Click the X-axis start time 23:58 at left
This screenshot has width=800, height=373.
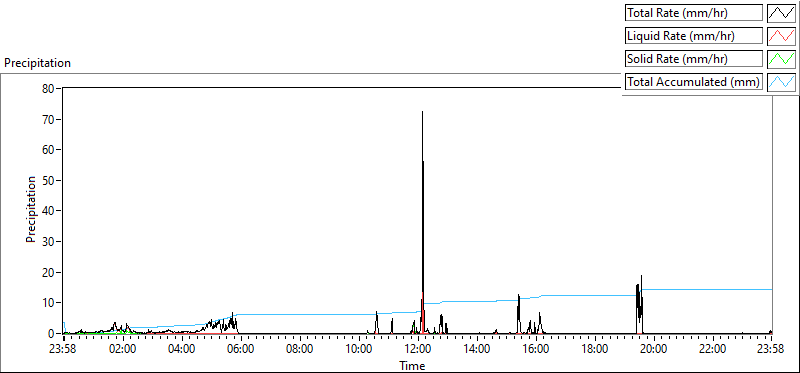64,350
